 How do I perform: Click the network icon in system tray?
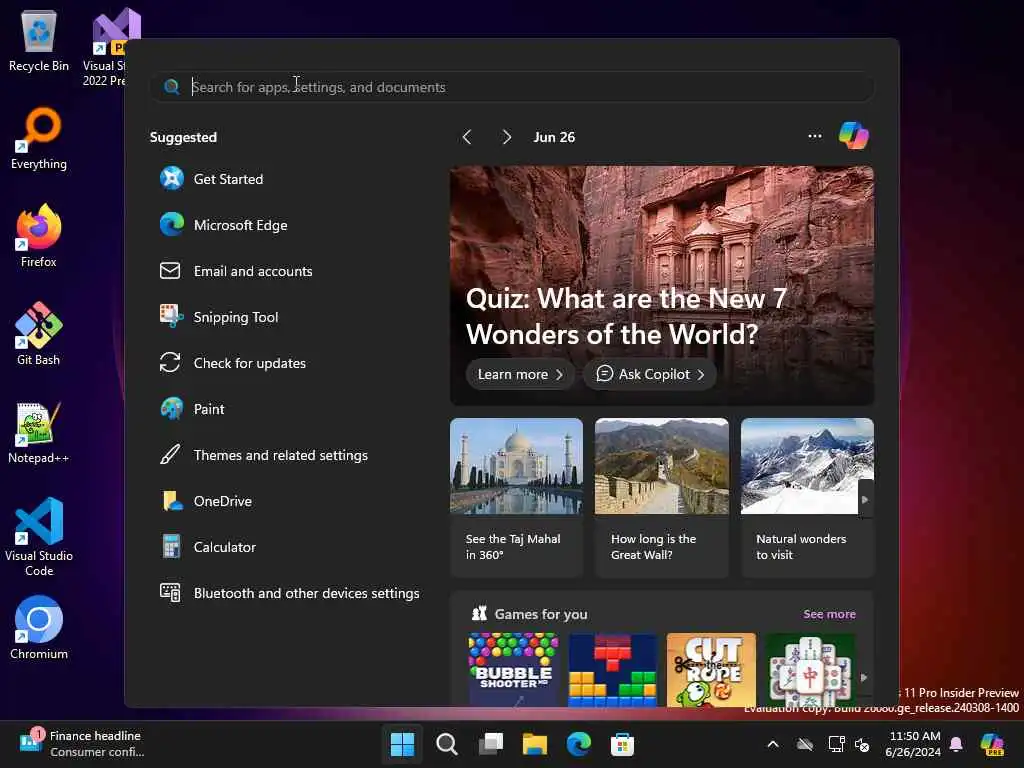click(x=837, y=744)
